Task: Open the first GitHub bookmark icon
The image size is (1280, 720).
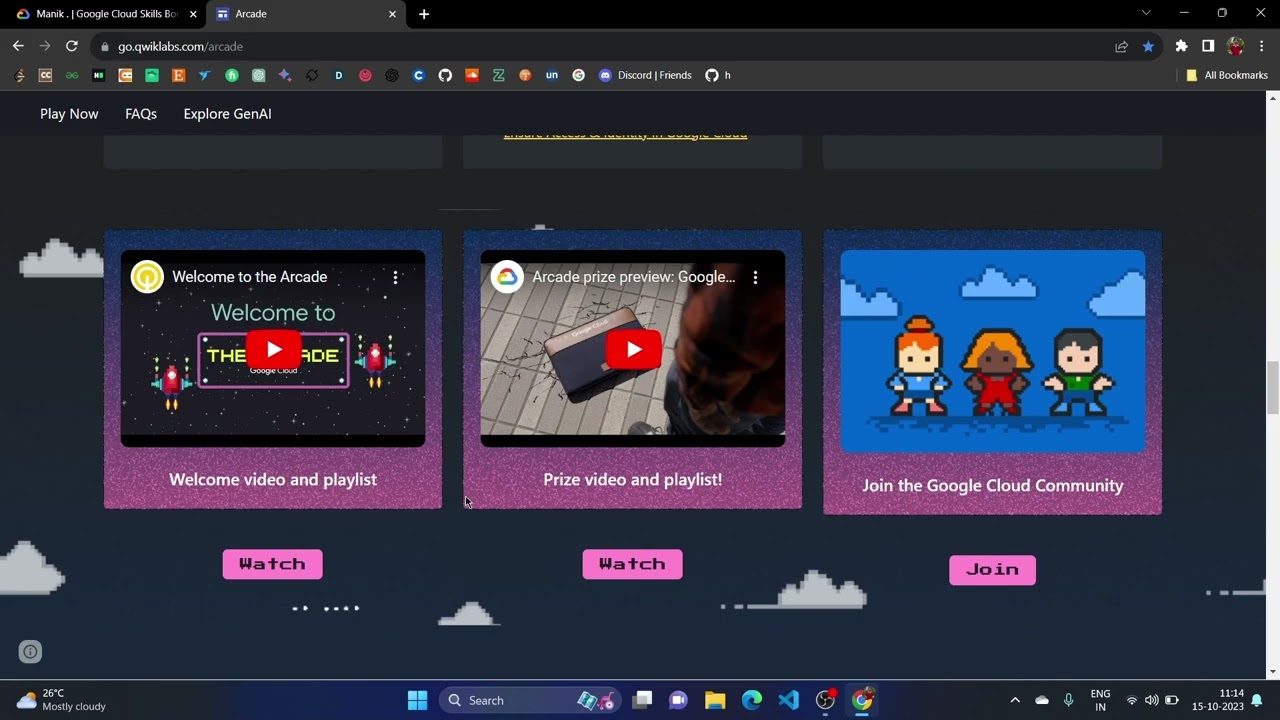Action: [445, 75]
